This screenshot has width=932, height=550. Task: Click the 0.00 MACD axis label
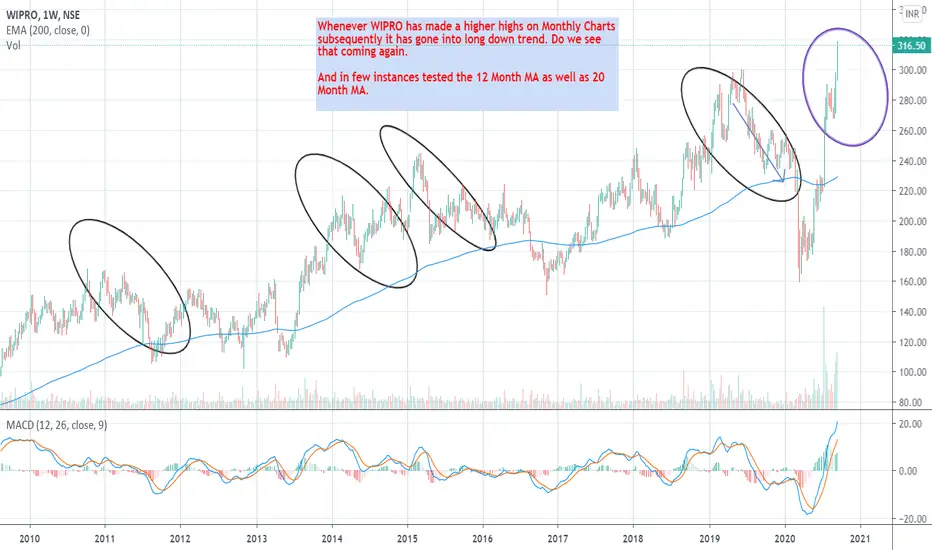(908, 471)
